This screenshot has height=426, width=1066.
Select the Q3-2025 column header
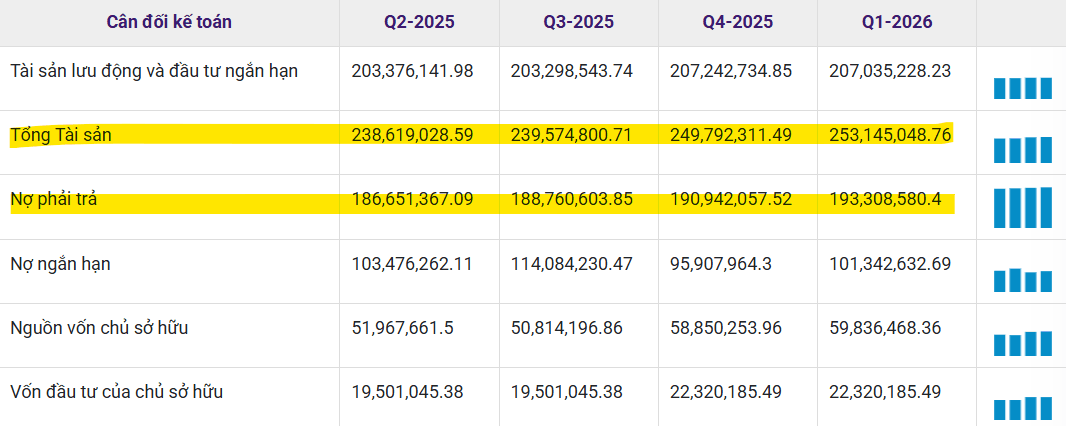579,22
